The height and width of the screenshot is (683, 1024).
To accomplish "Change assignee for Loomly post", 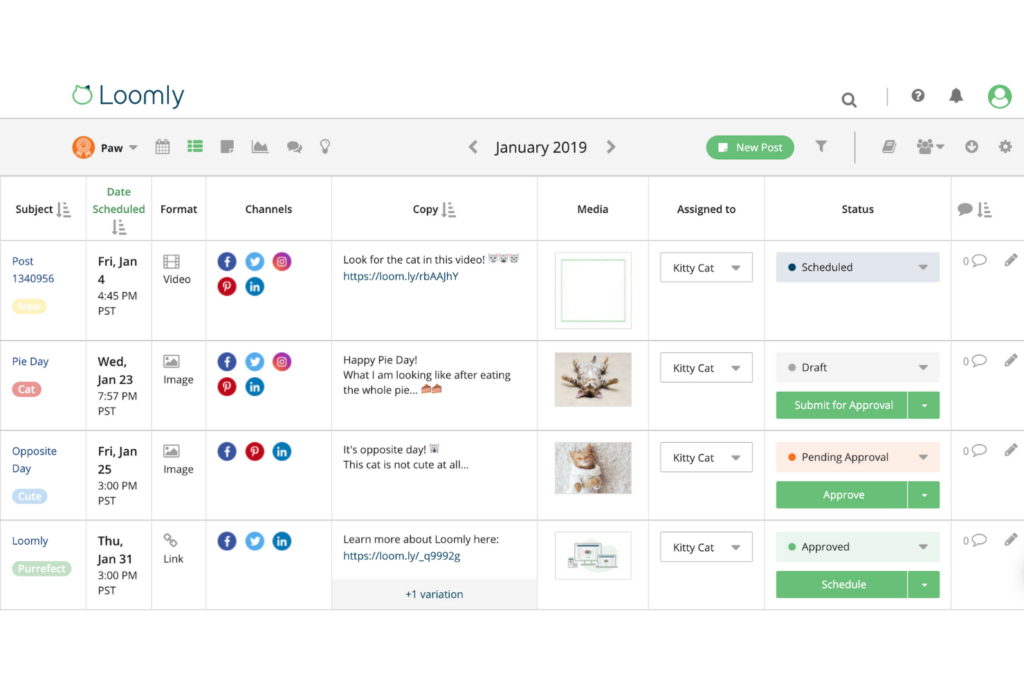I will [x=706, y=547].
